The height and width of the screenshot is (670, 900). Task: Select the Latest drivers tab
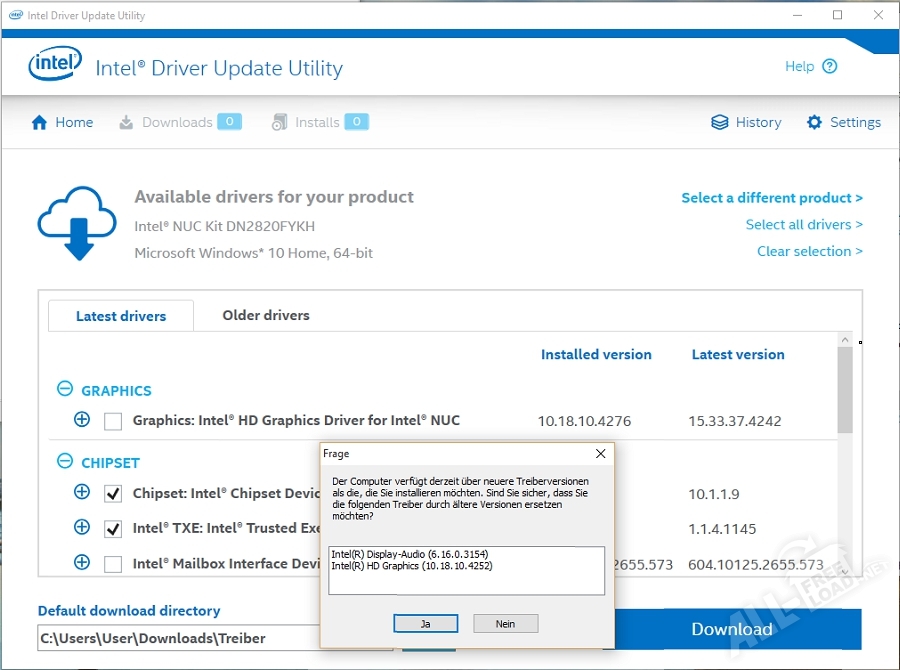121,316
